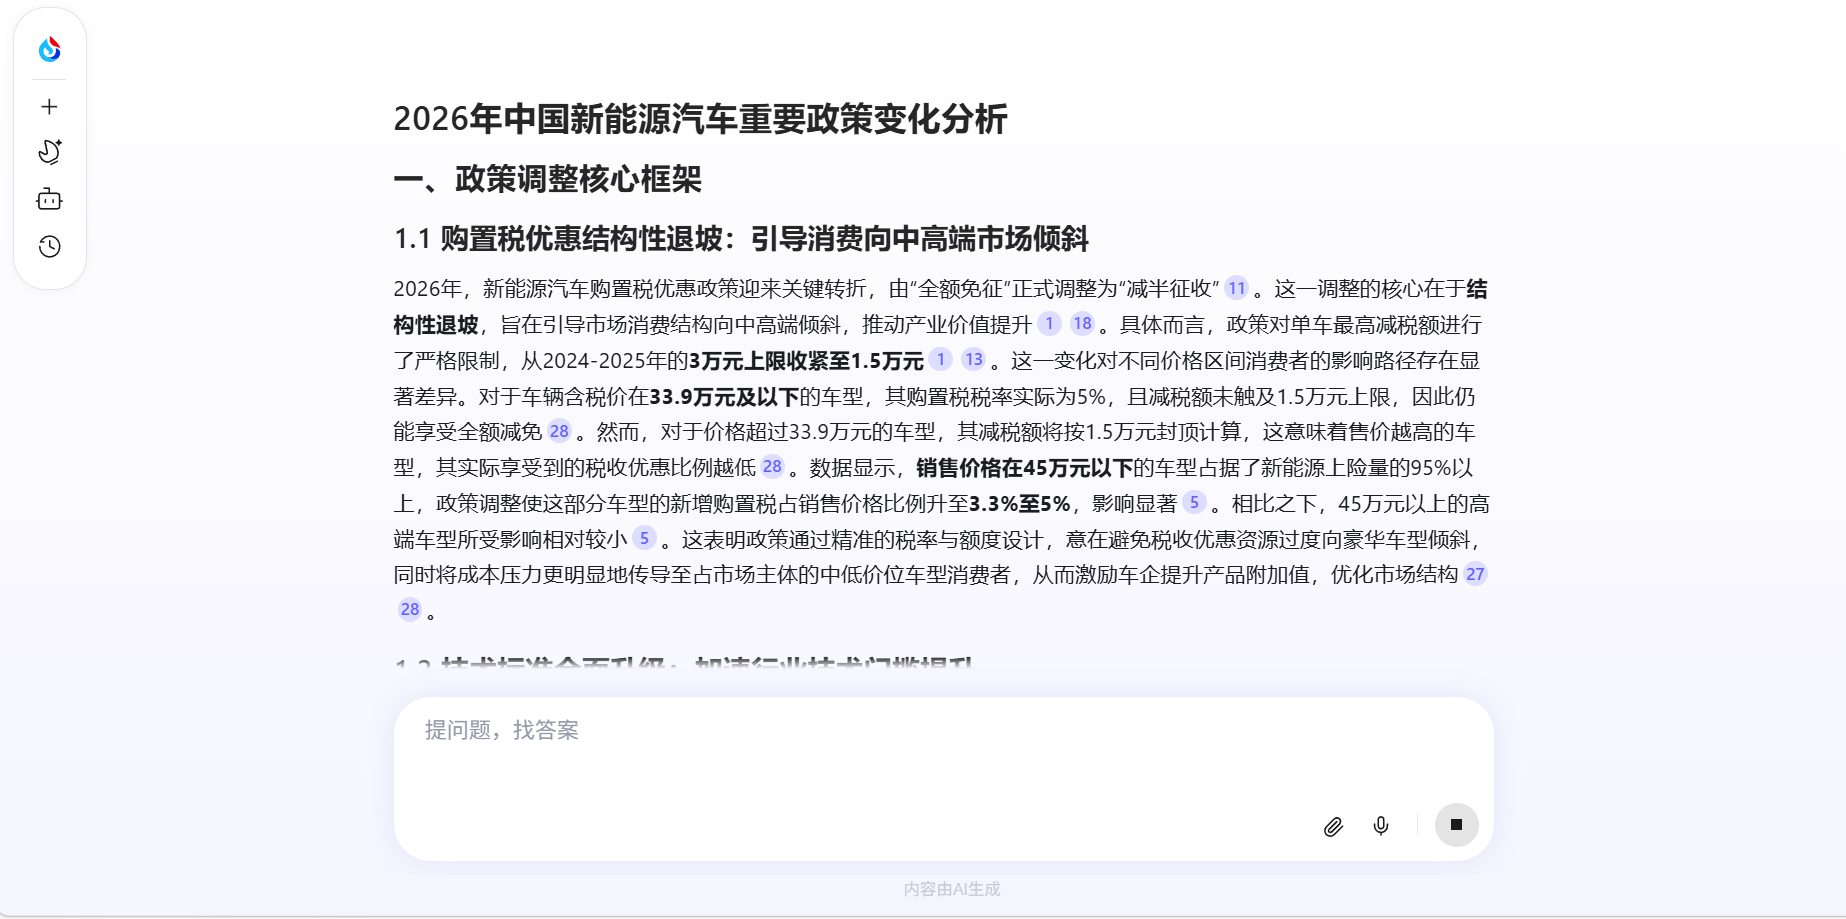
Task: Start a new chat with the plus icon
Action: coord(49,107)
